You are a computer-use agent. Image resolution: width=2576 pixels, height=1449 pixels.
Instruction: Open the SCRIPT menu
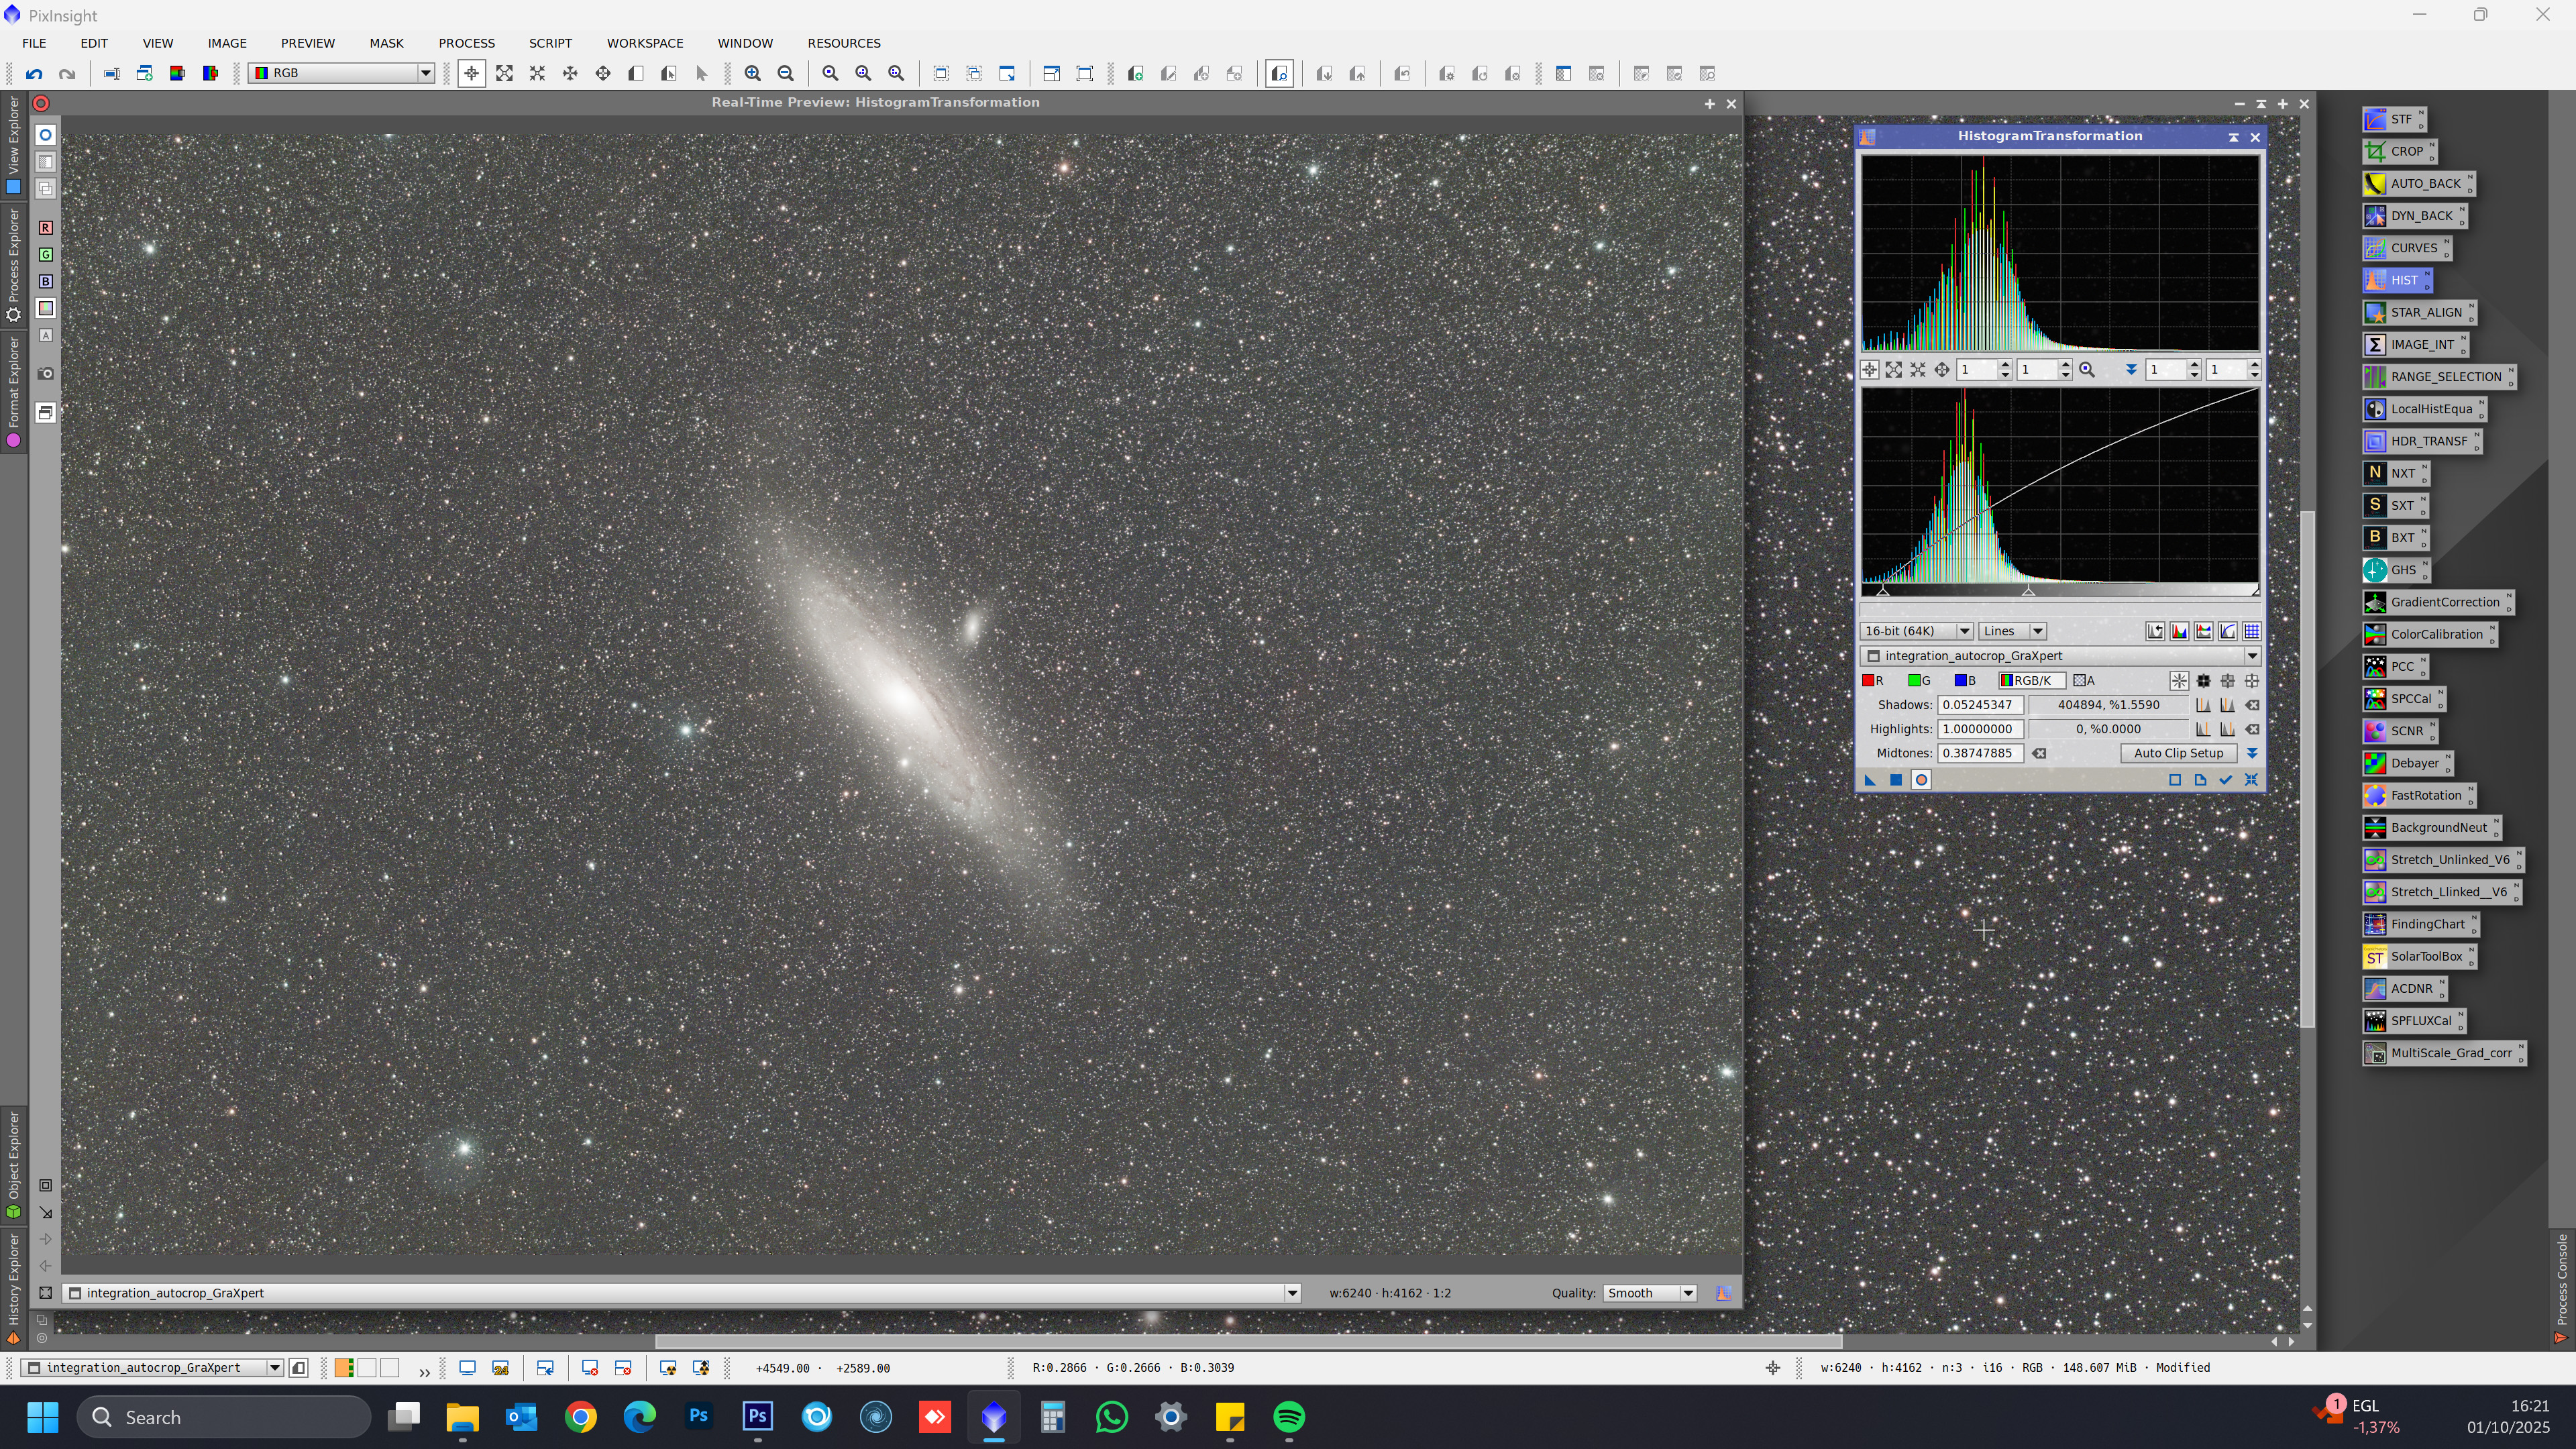[550, 43]
